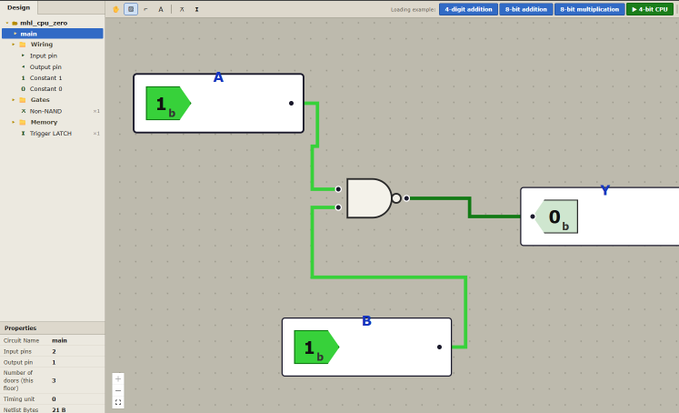Select Trigger LATCH tree item
The width and height of the screenshot is (679, 413).
tap(52, 133)
